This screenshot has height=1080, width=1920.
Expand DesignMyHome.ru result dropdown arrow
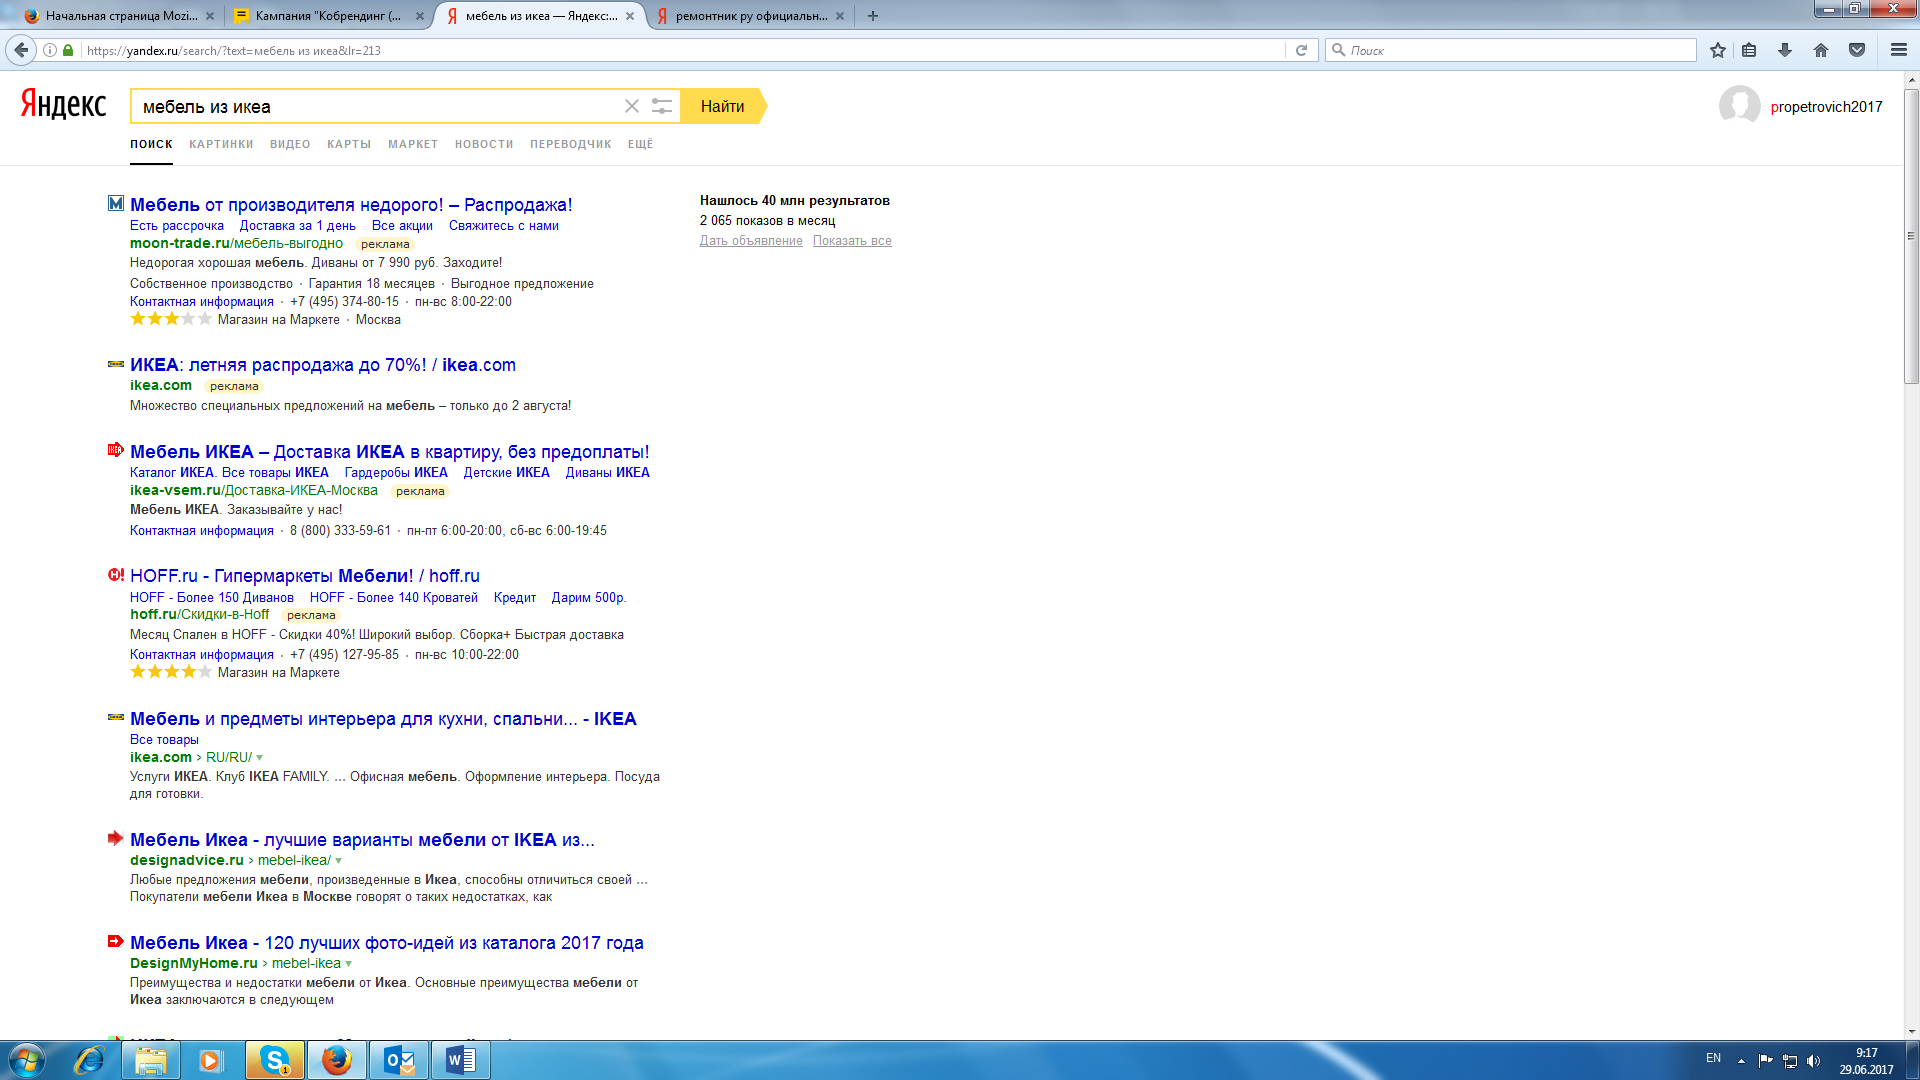point(349,964)
